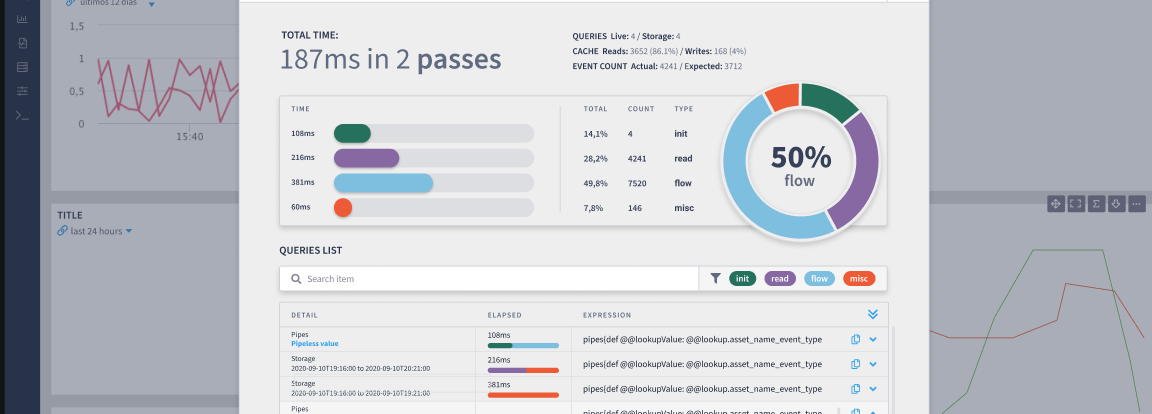This screenshot has height=414, width=1152.
Task: Click the sigma icon on chart panel
Action: pyautogui.click(x=1096, y=204)
